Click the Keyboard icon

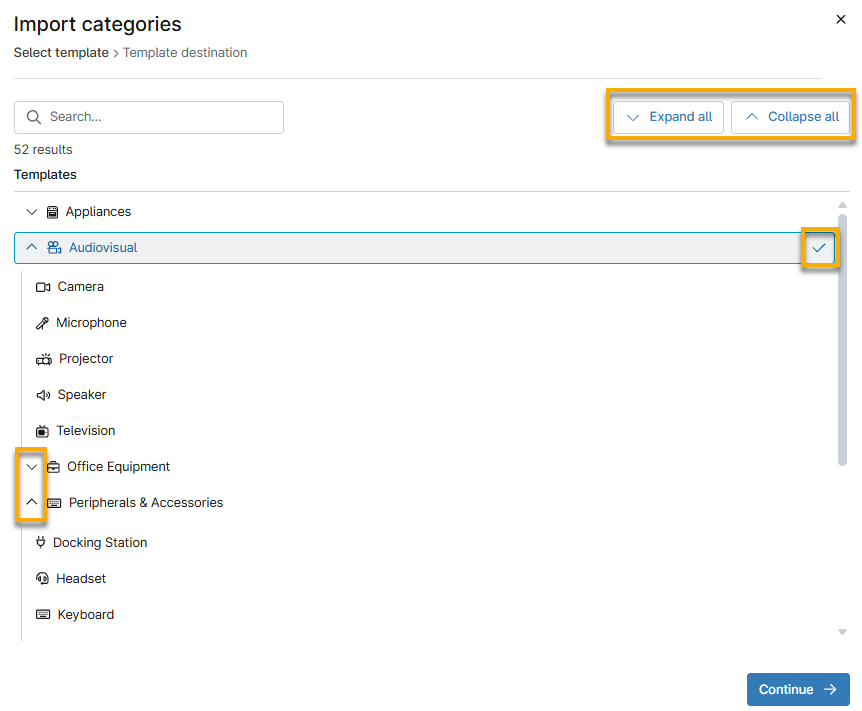point(41,614)
